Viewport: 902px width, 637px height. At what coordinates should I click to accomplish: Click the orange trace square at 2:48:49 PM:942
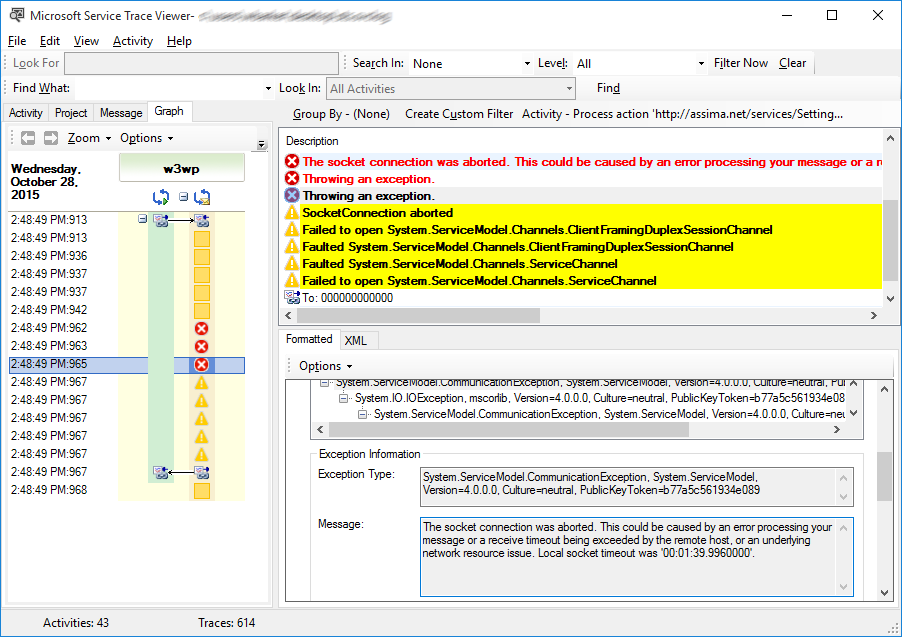pos(202,311)
